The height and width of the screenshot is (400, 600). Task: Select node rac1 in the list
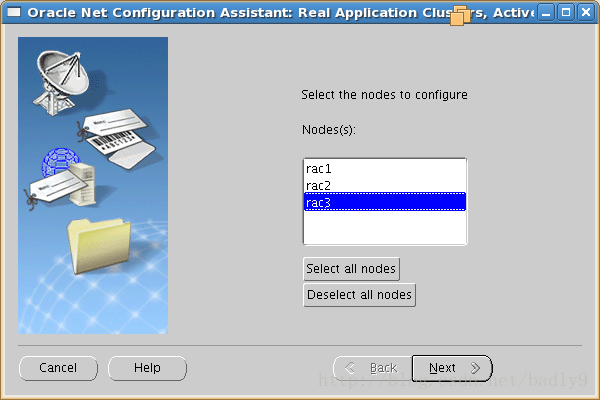(x=385, y=168)
